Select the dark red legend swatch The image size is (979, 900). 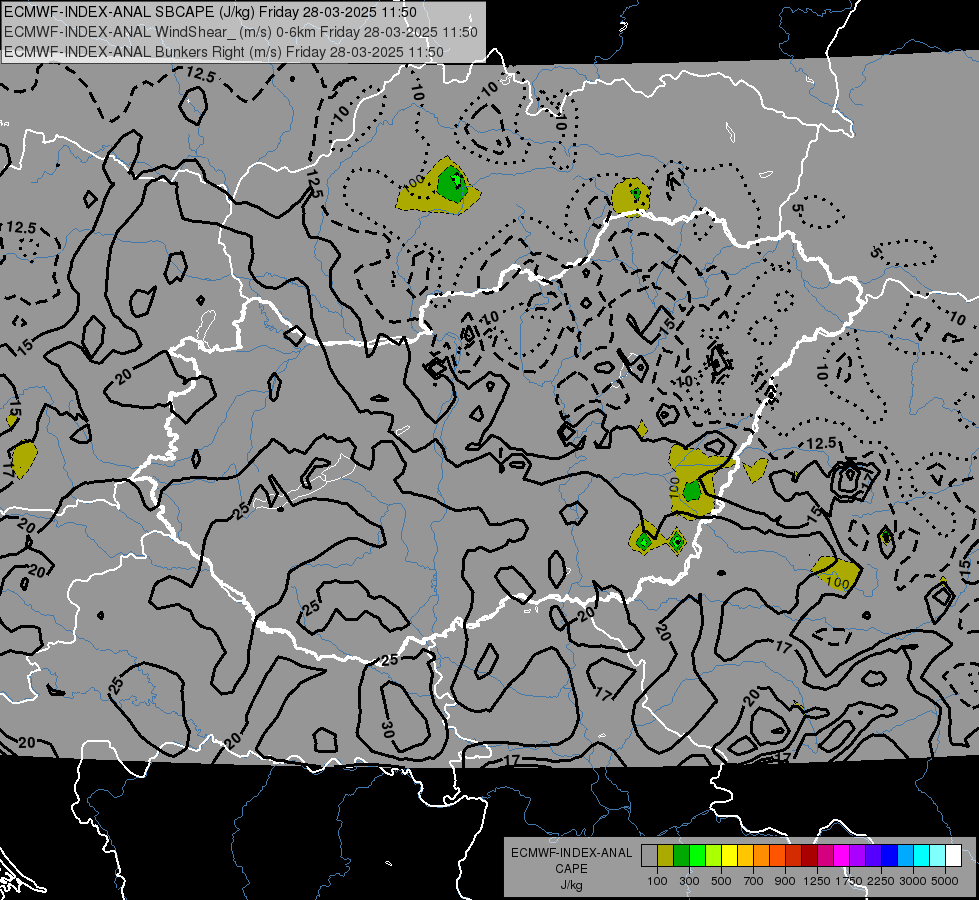point(810,855)
